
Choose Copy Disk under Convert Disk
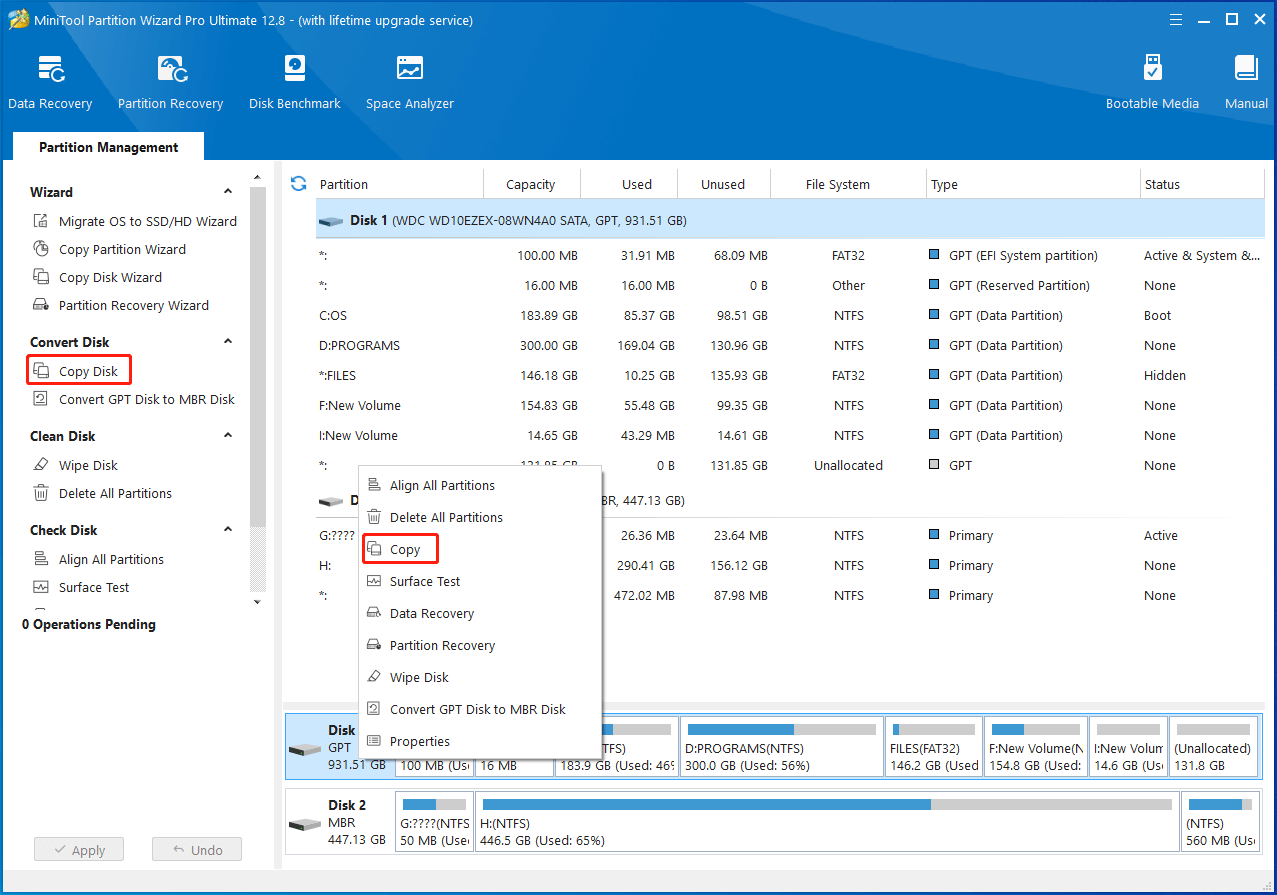pyautogui.click(x=79, y=371)
